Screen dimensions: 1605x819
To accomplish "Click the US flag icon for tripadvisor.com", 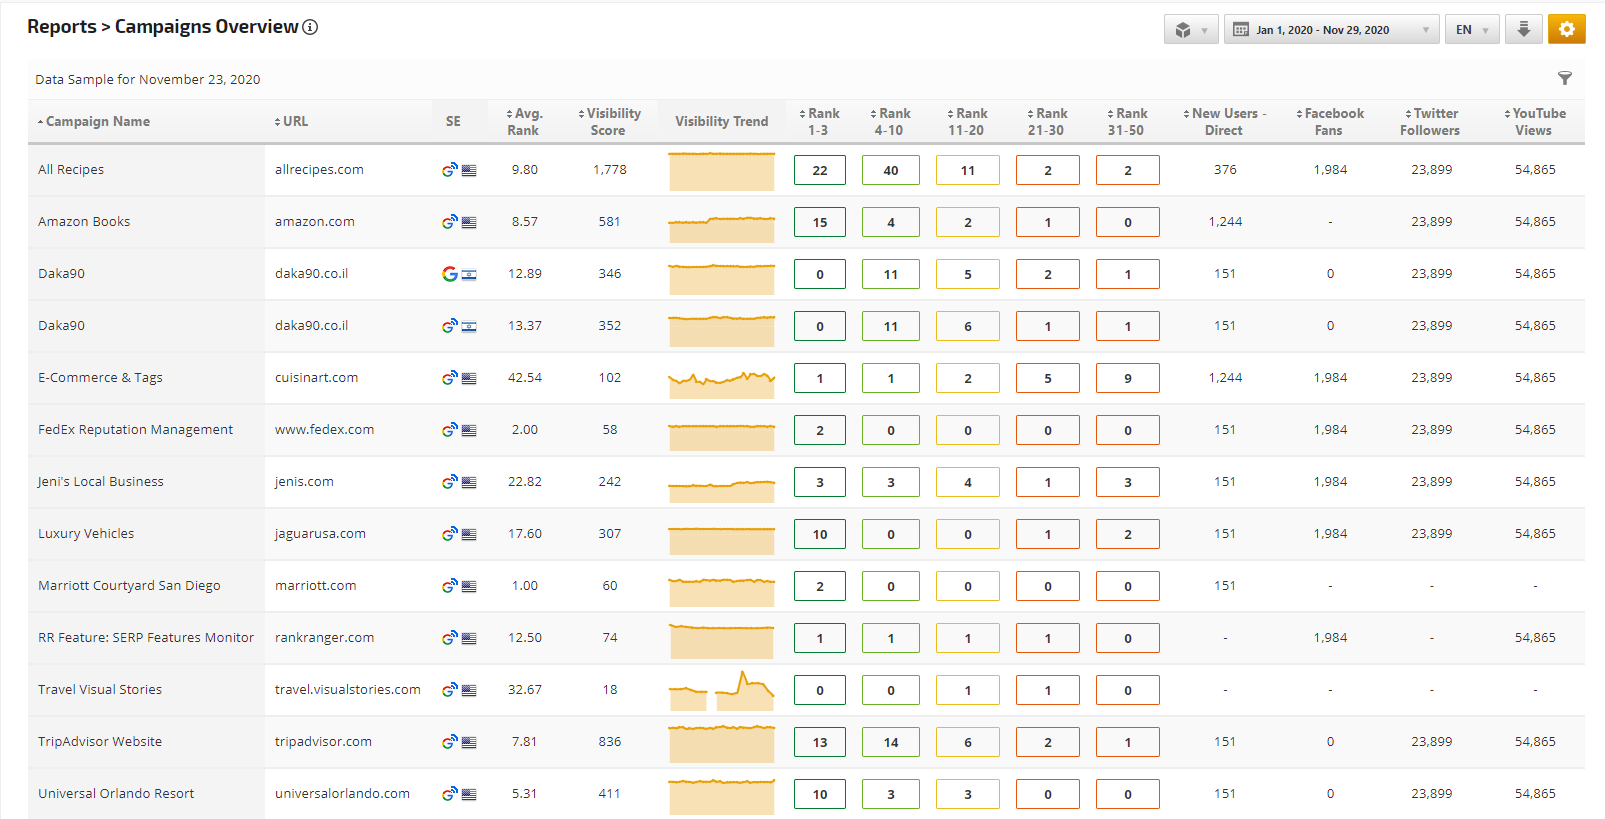I will 469,742.
